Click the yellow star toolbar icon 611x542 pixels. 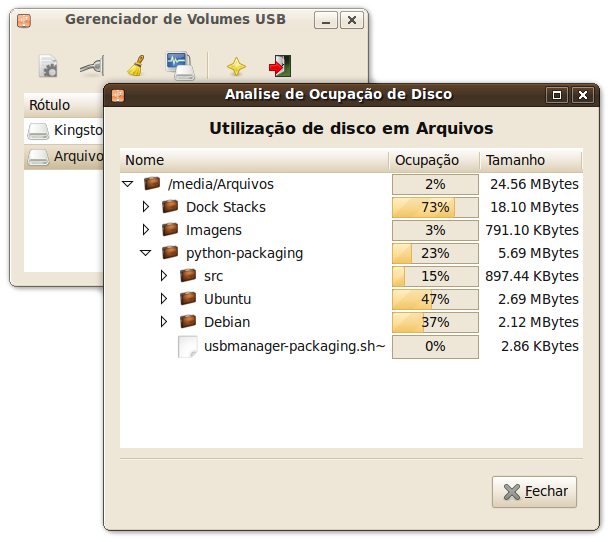click(237, 66)
